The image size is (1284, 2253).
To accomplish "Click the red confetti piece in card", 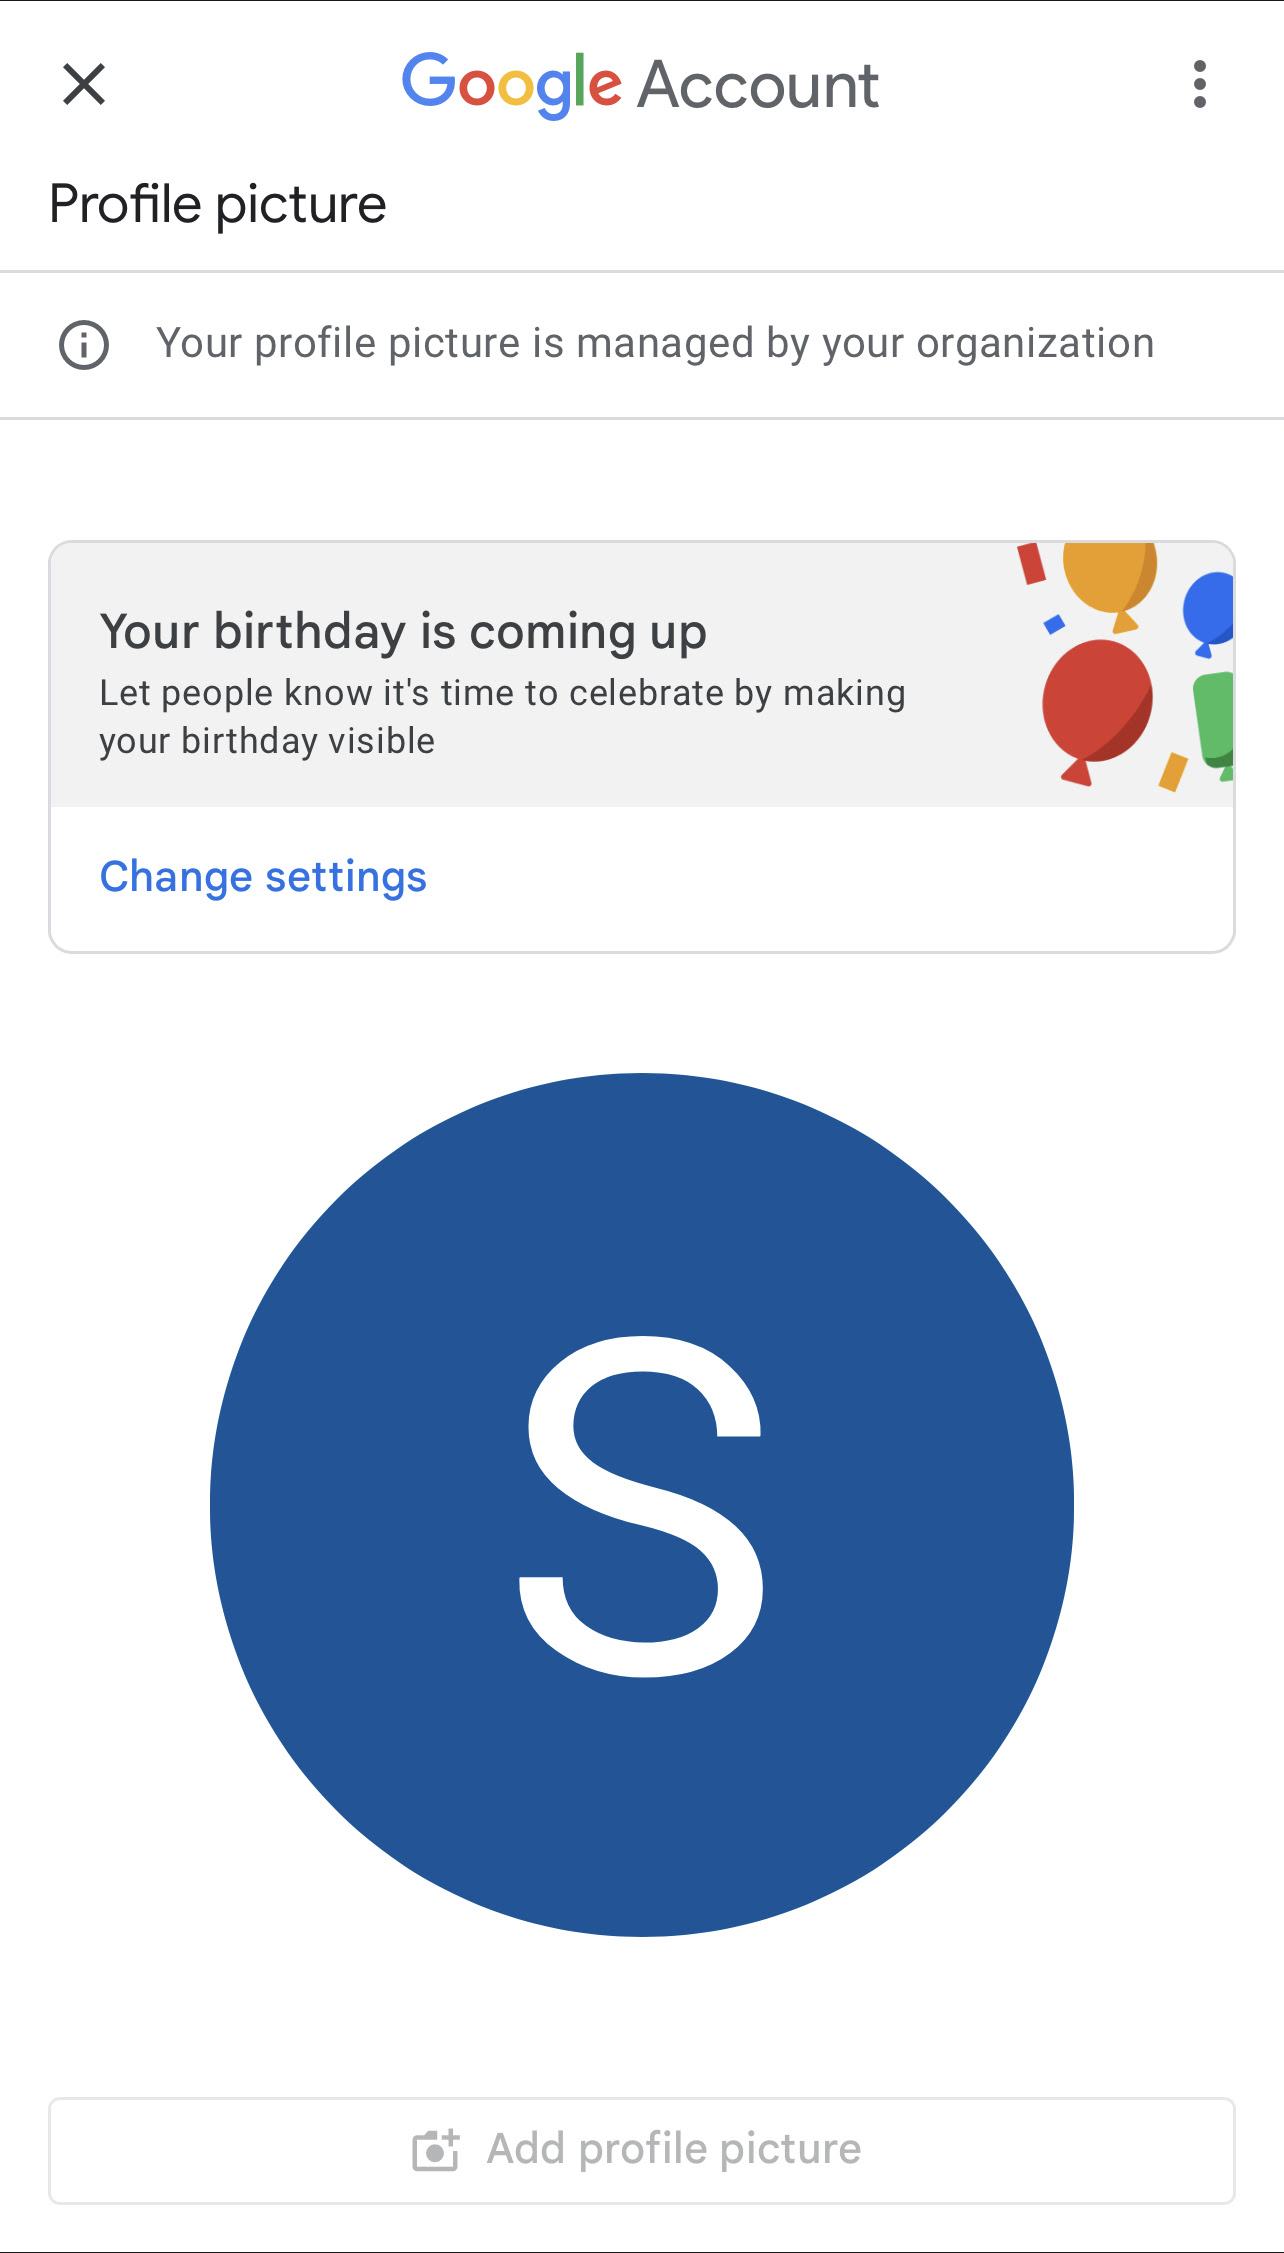I will pos(1031,564).
